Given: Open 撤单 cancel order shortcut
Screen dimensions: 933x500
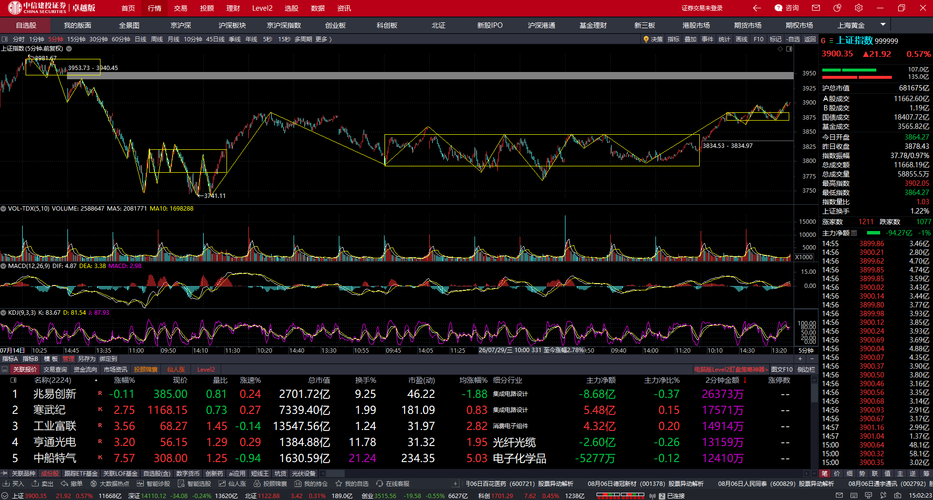Looking at the screenshot, I should [x=73, y=485].
